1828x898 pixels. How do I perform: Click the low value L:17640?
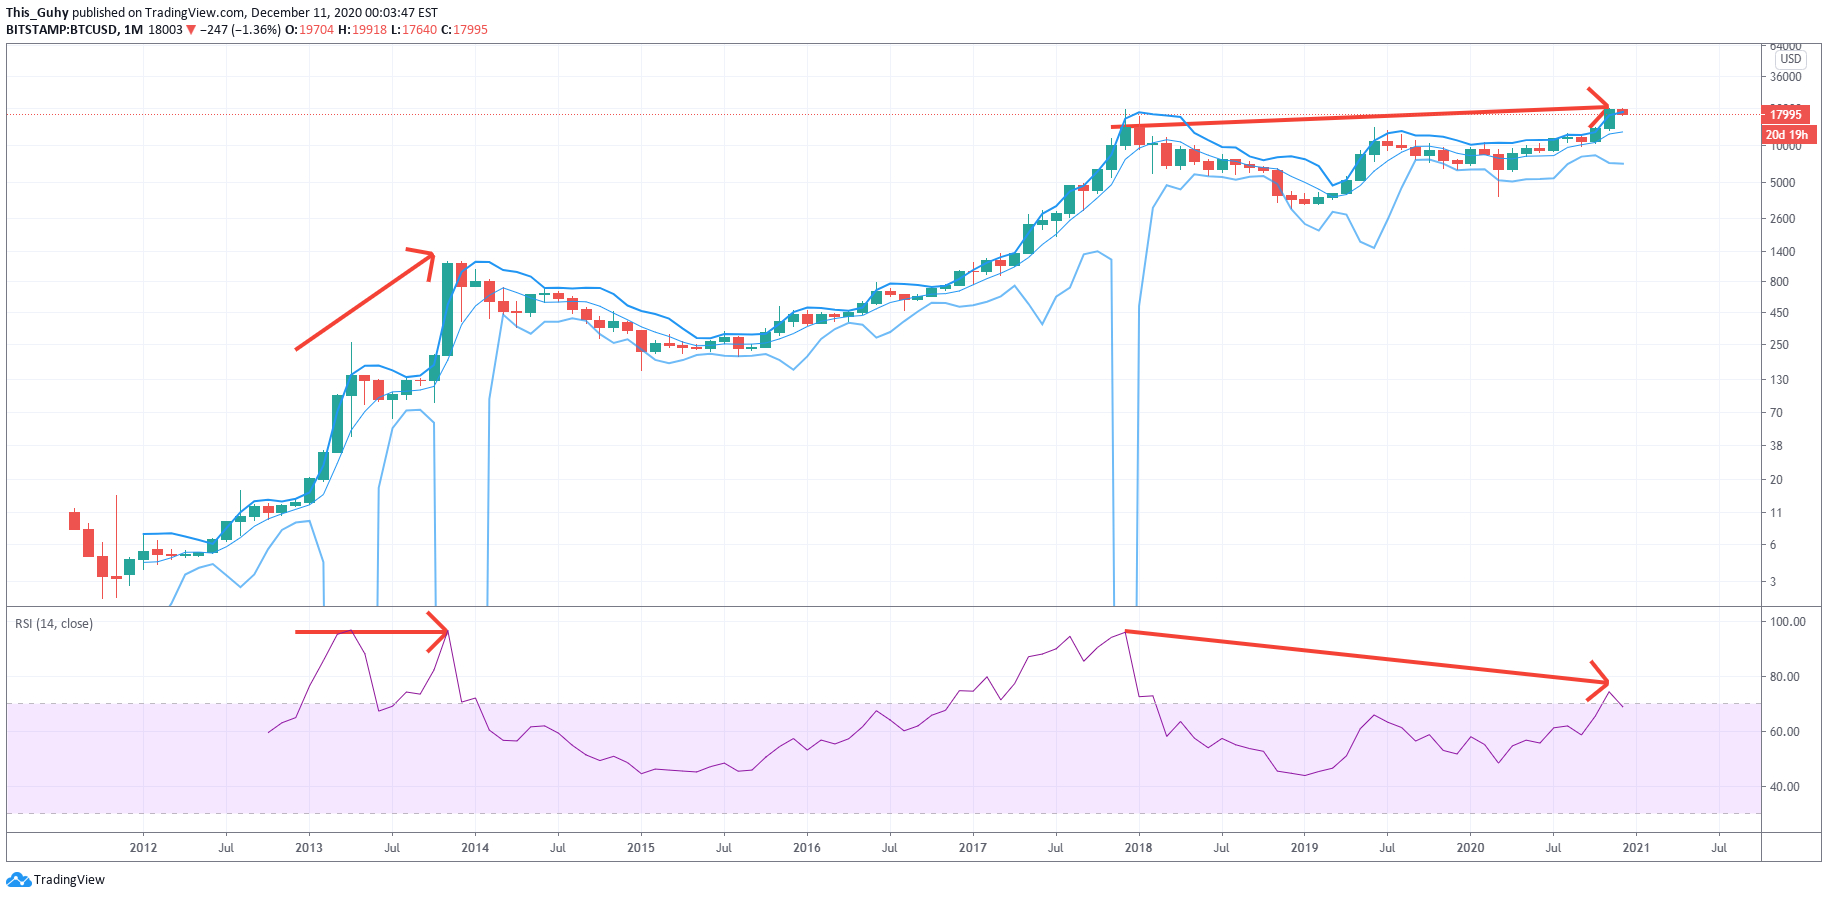coord(414,30)
